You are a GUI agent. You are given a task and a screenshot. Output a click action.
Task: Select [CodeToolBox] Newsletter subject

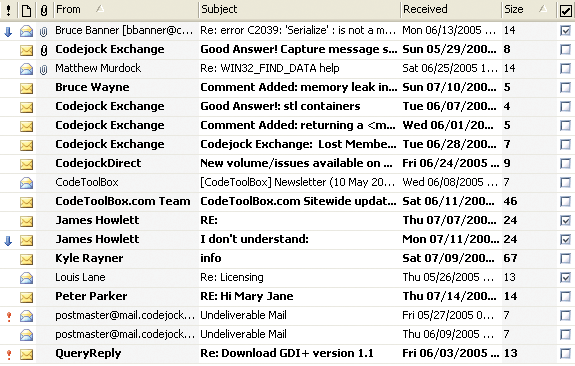[x=297, y=182]
